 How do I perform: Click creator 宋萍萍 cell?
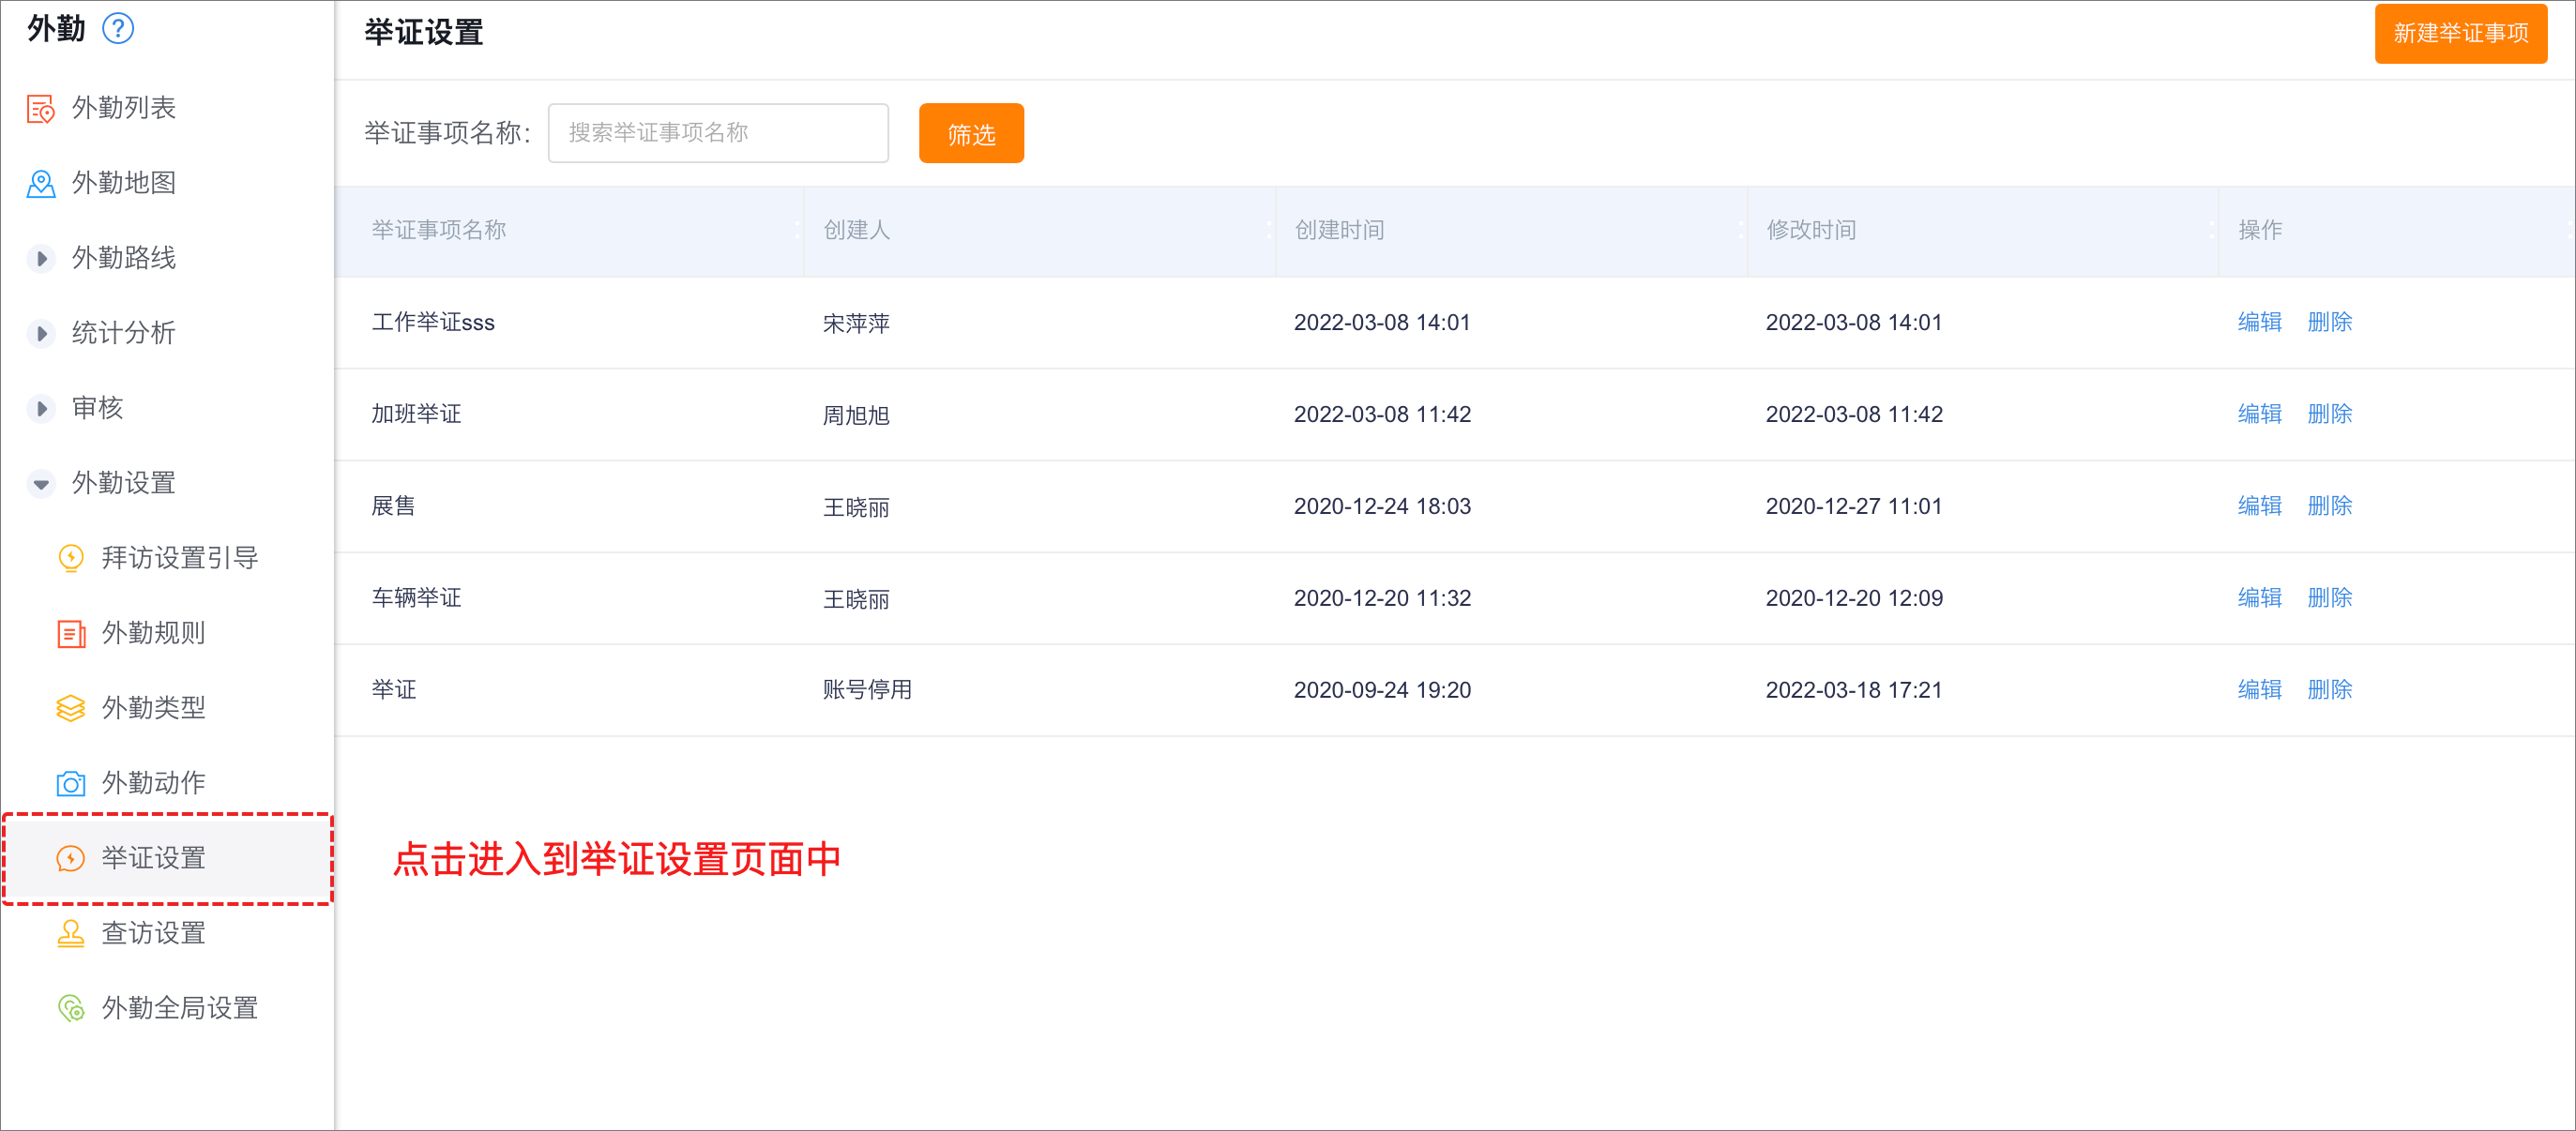point(856,323)
